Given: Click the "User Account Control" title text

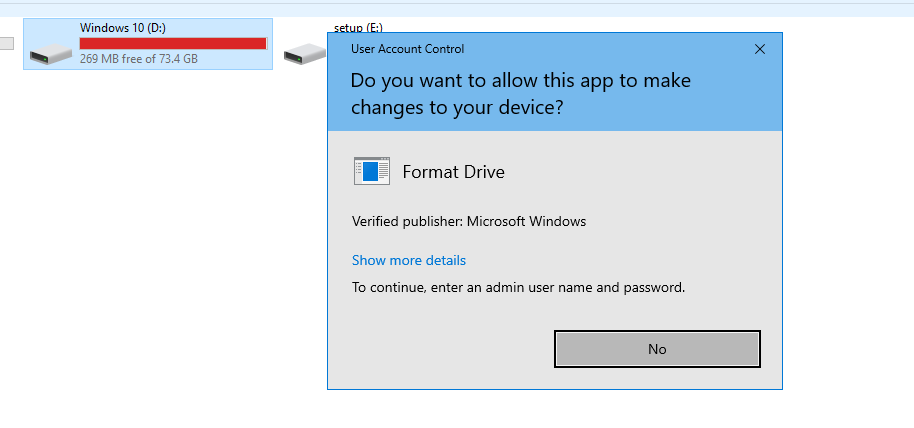Looking at the screenshot, I should point(407,49).
